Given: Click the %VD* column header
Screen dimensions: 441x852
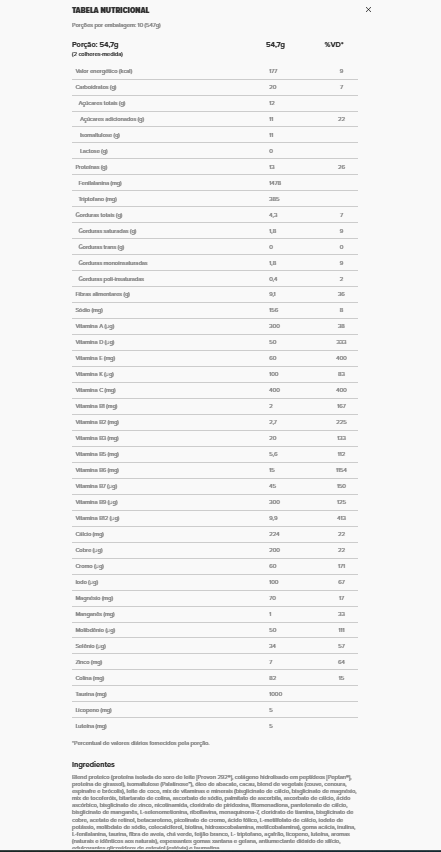Looking at the screenshot, I should [334, 45].
